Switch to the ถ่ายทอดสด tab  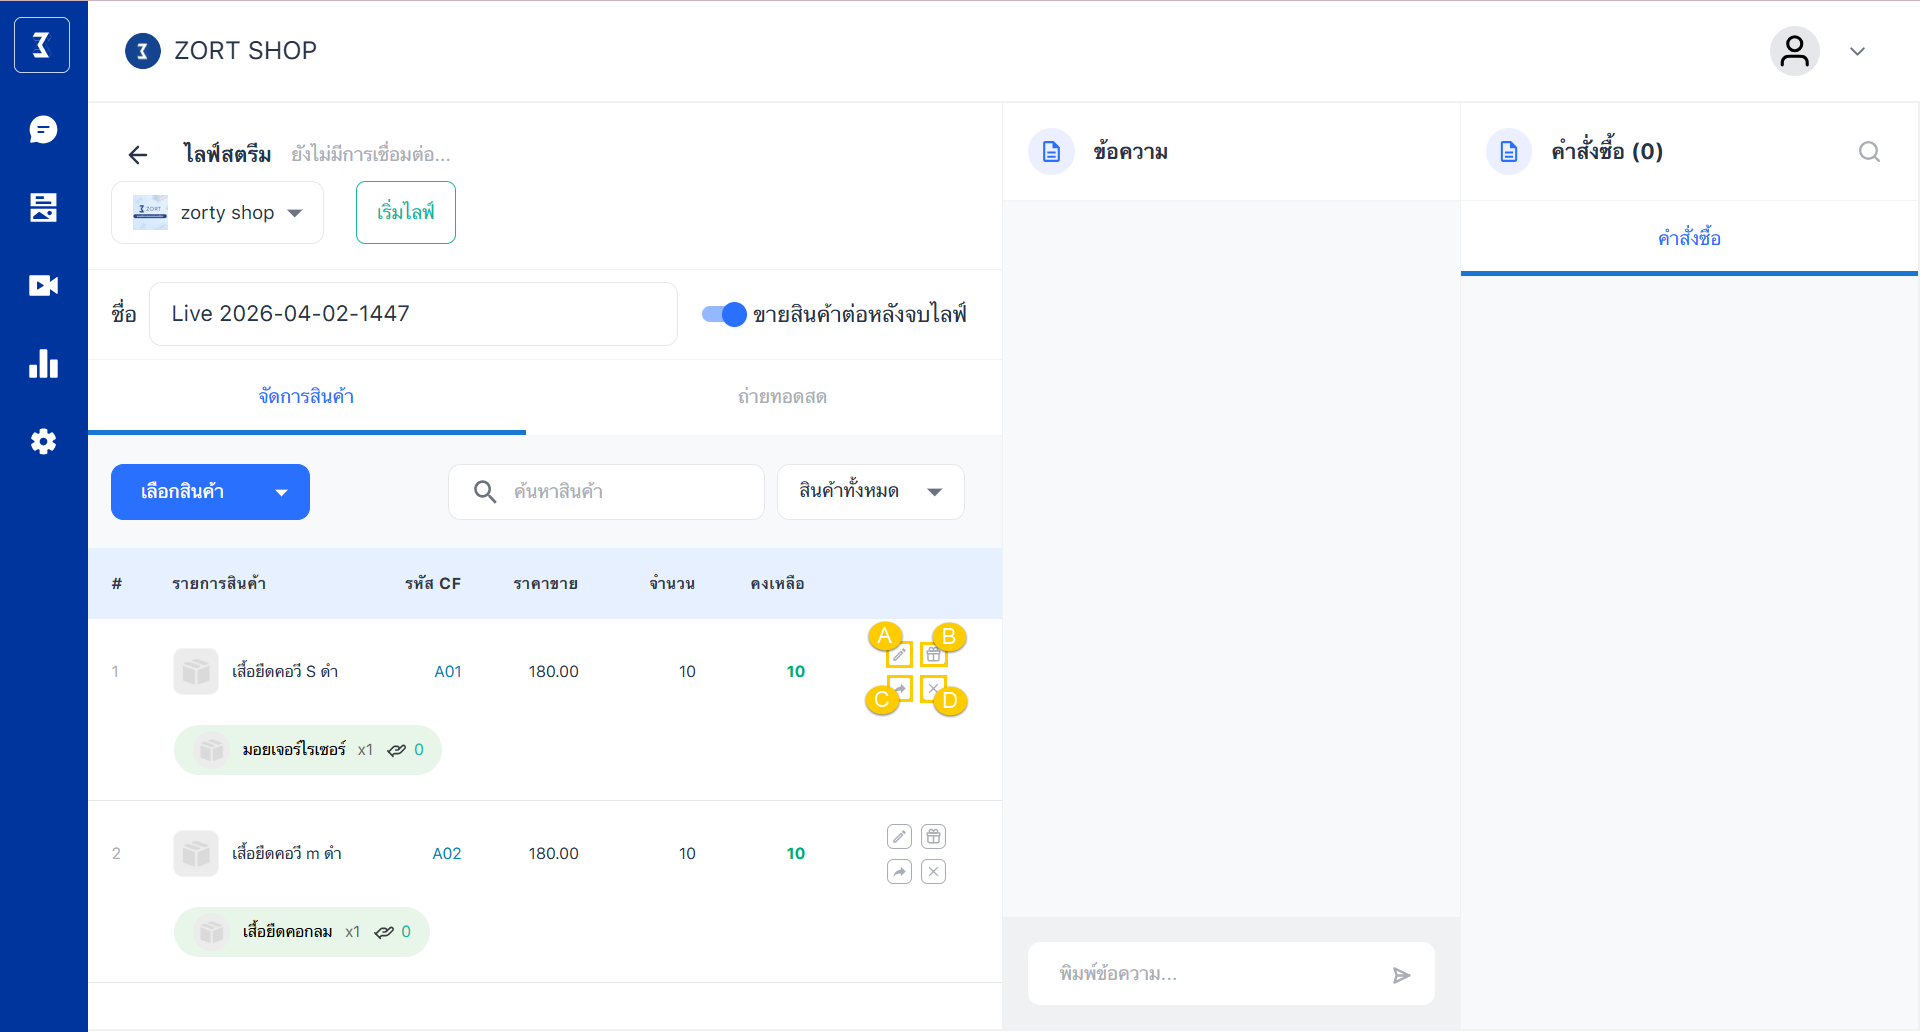[x=782, y=397]
